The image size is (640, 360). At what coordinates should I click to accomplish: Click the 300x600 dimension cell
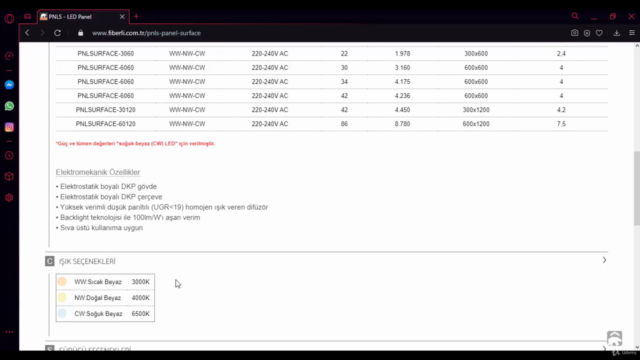click(x=476, y=53)
